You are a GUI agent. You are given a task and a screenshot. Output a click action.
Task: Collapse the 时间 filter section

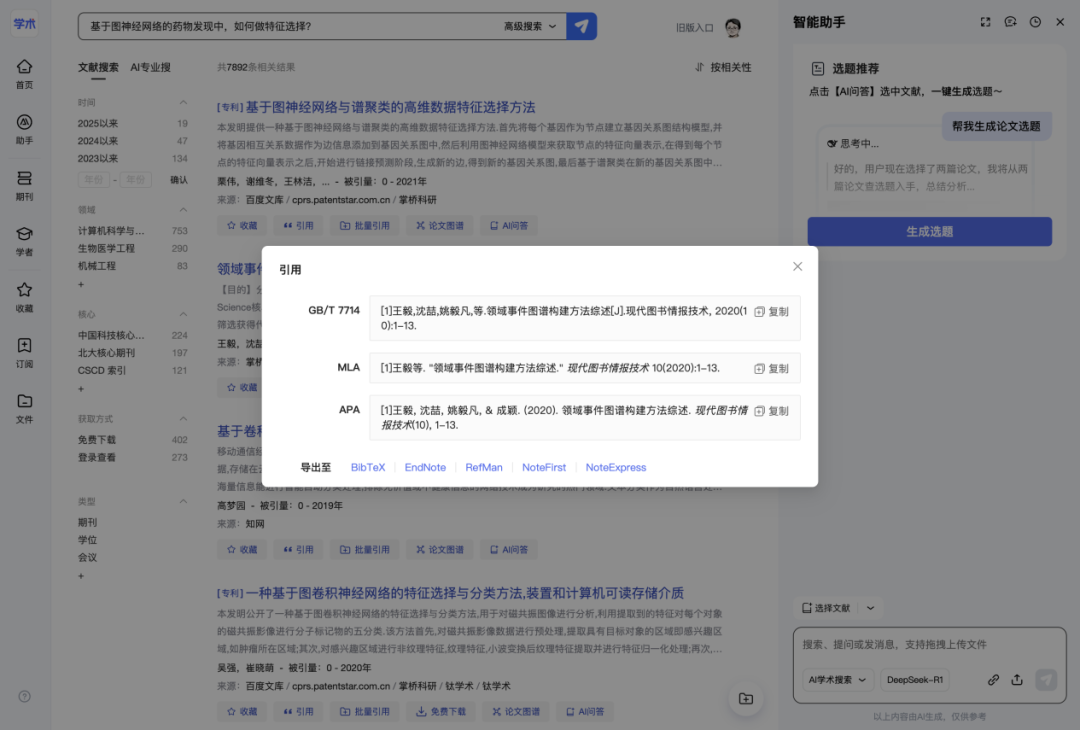pos(183,103)
